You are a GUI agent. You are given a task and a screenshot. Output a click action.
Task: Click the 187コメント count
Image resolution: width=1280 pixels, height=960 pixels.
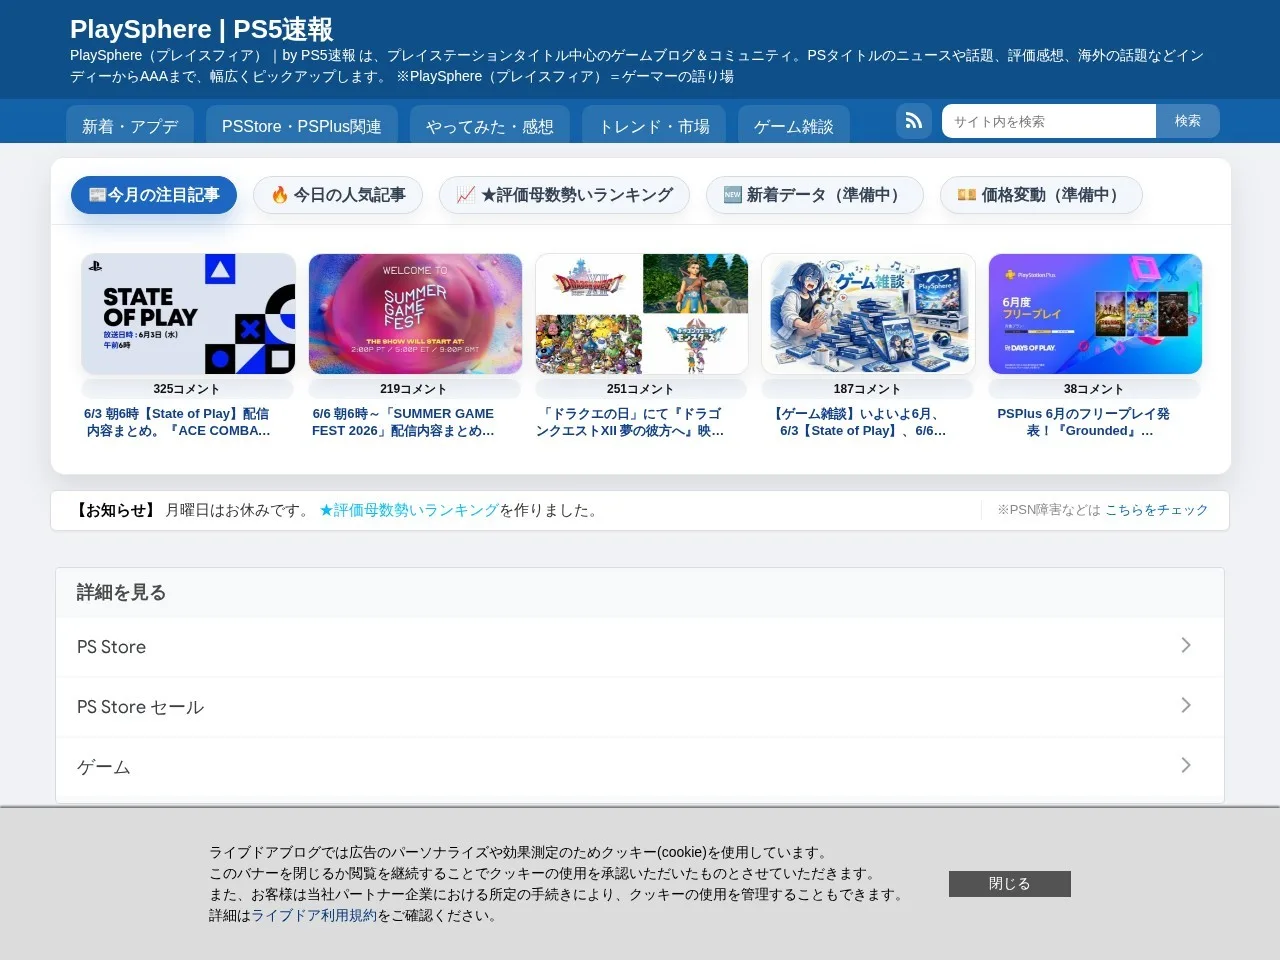[867, 389]
